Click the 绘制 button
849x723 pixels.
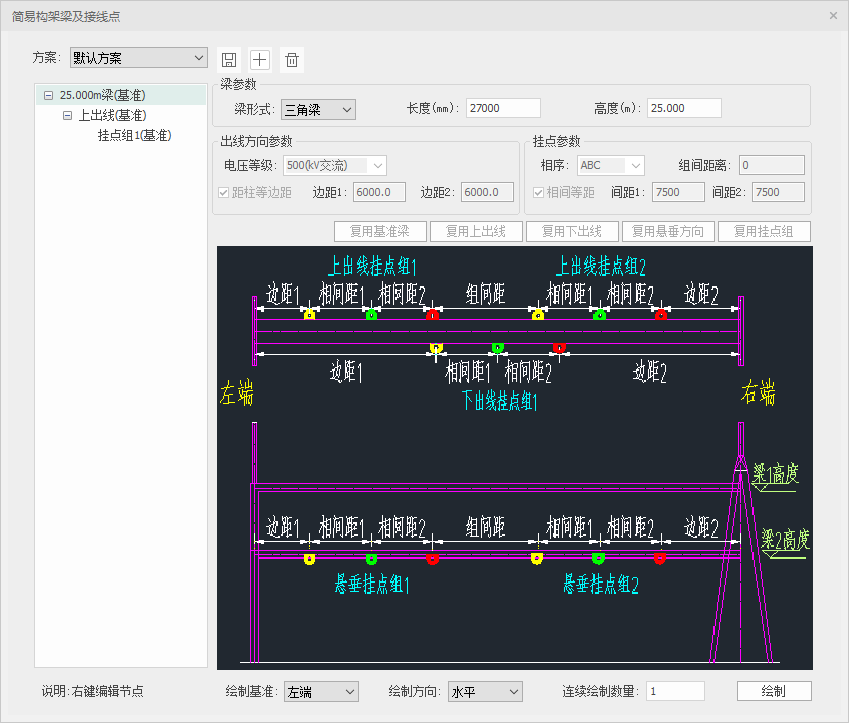click(x=773, y=691)
